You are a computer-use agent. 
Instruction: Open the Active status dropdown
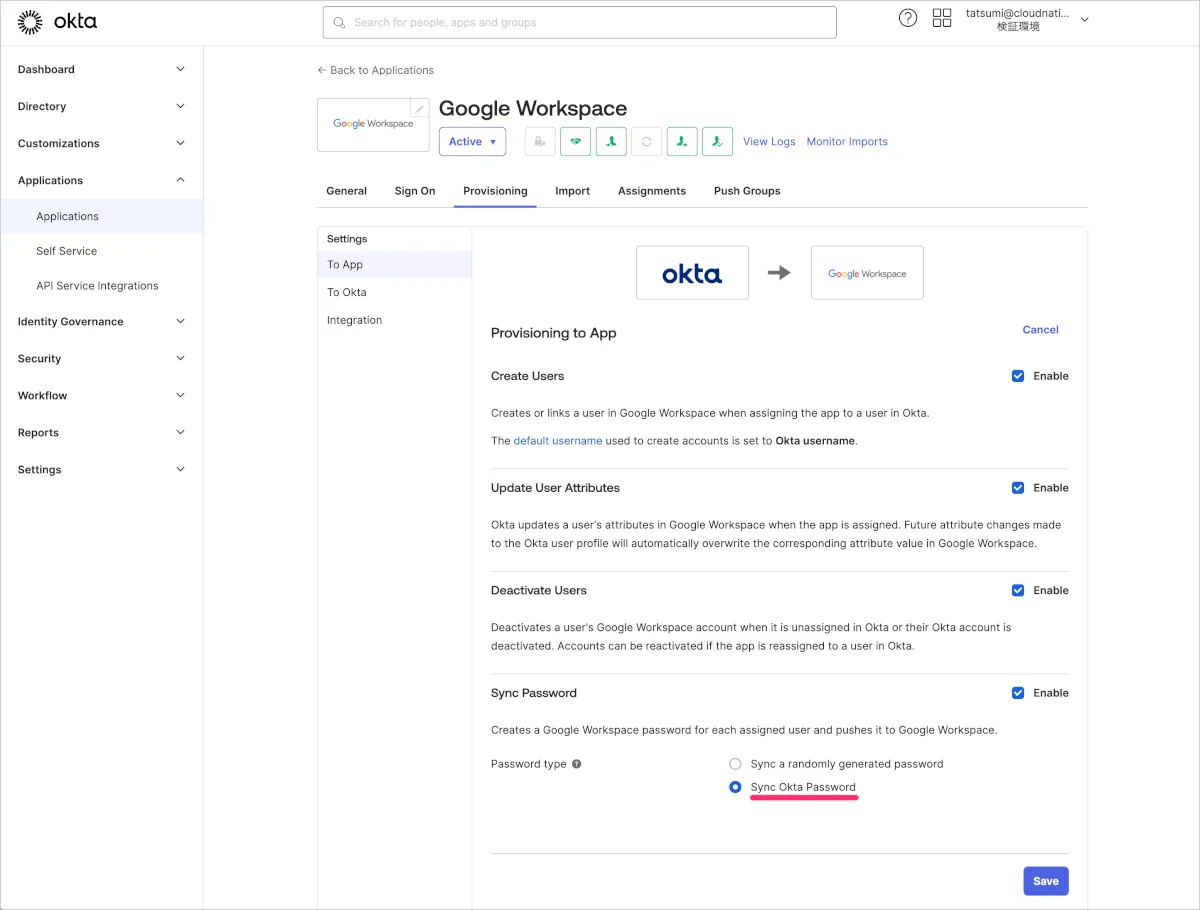pos(472,142)
